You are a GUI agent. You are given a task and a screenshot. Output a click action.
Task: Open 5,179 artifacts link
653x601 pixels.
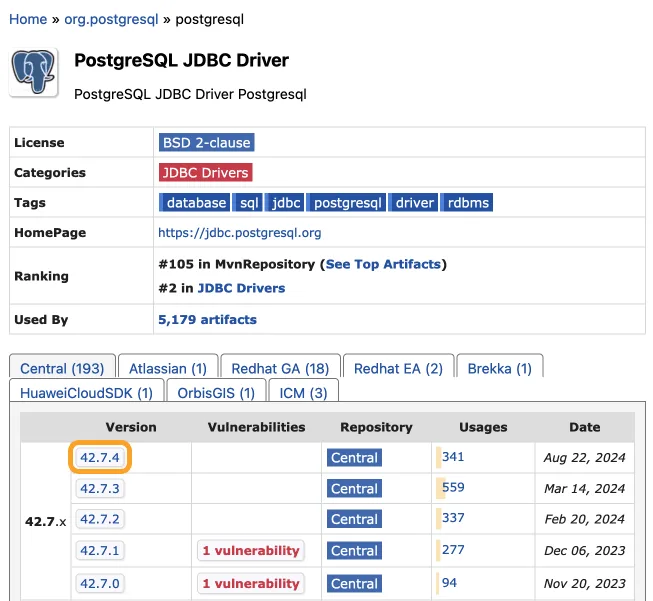pos(207,319)
